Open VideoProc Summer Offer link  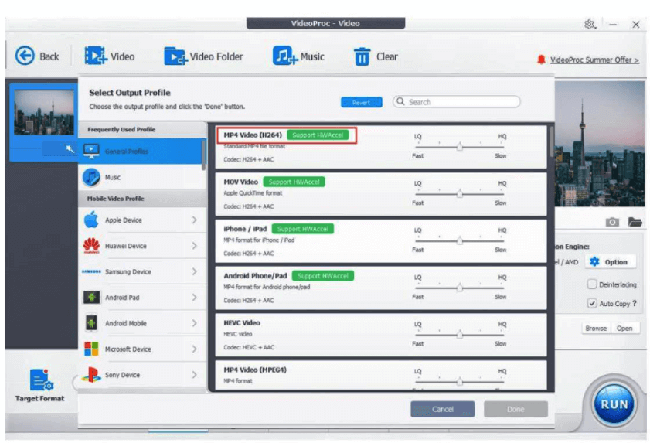pos(594,60)
